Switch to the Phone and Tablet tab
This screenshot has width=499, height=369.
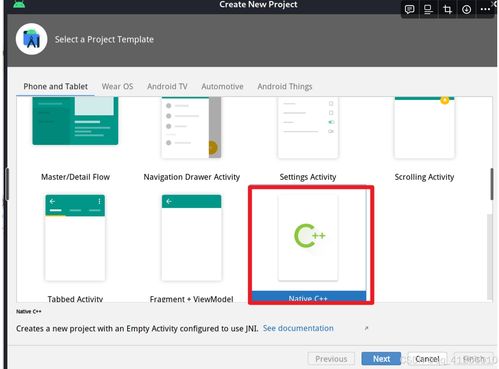[x=55, y=87]
